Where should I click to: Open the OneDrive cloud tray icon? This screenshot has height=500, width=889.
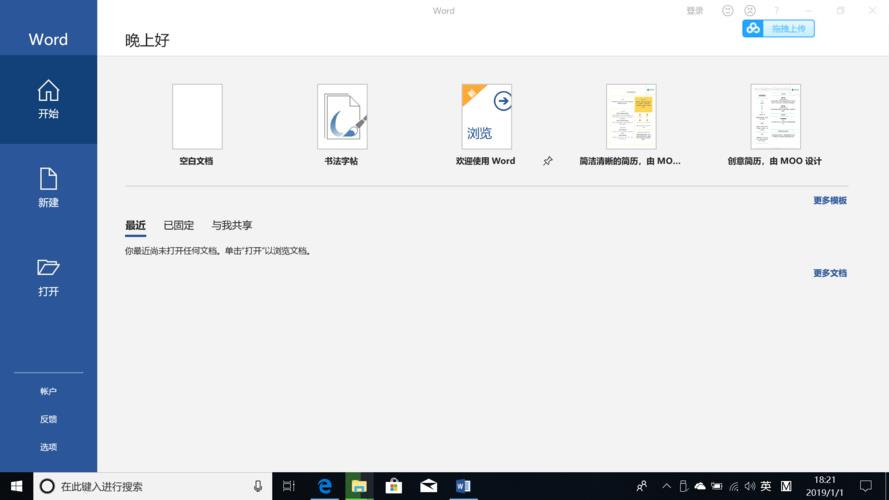click(x=700, y=486)
